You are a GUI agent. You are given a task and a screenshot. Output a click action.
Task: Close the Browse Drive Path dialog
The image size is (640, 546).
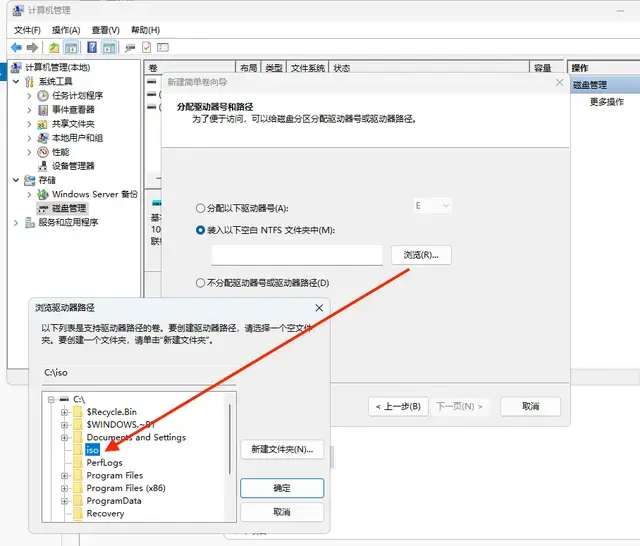coord(319,308)
